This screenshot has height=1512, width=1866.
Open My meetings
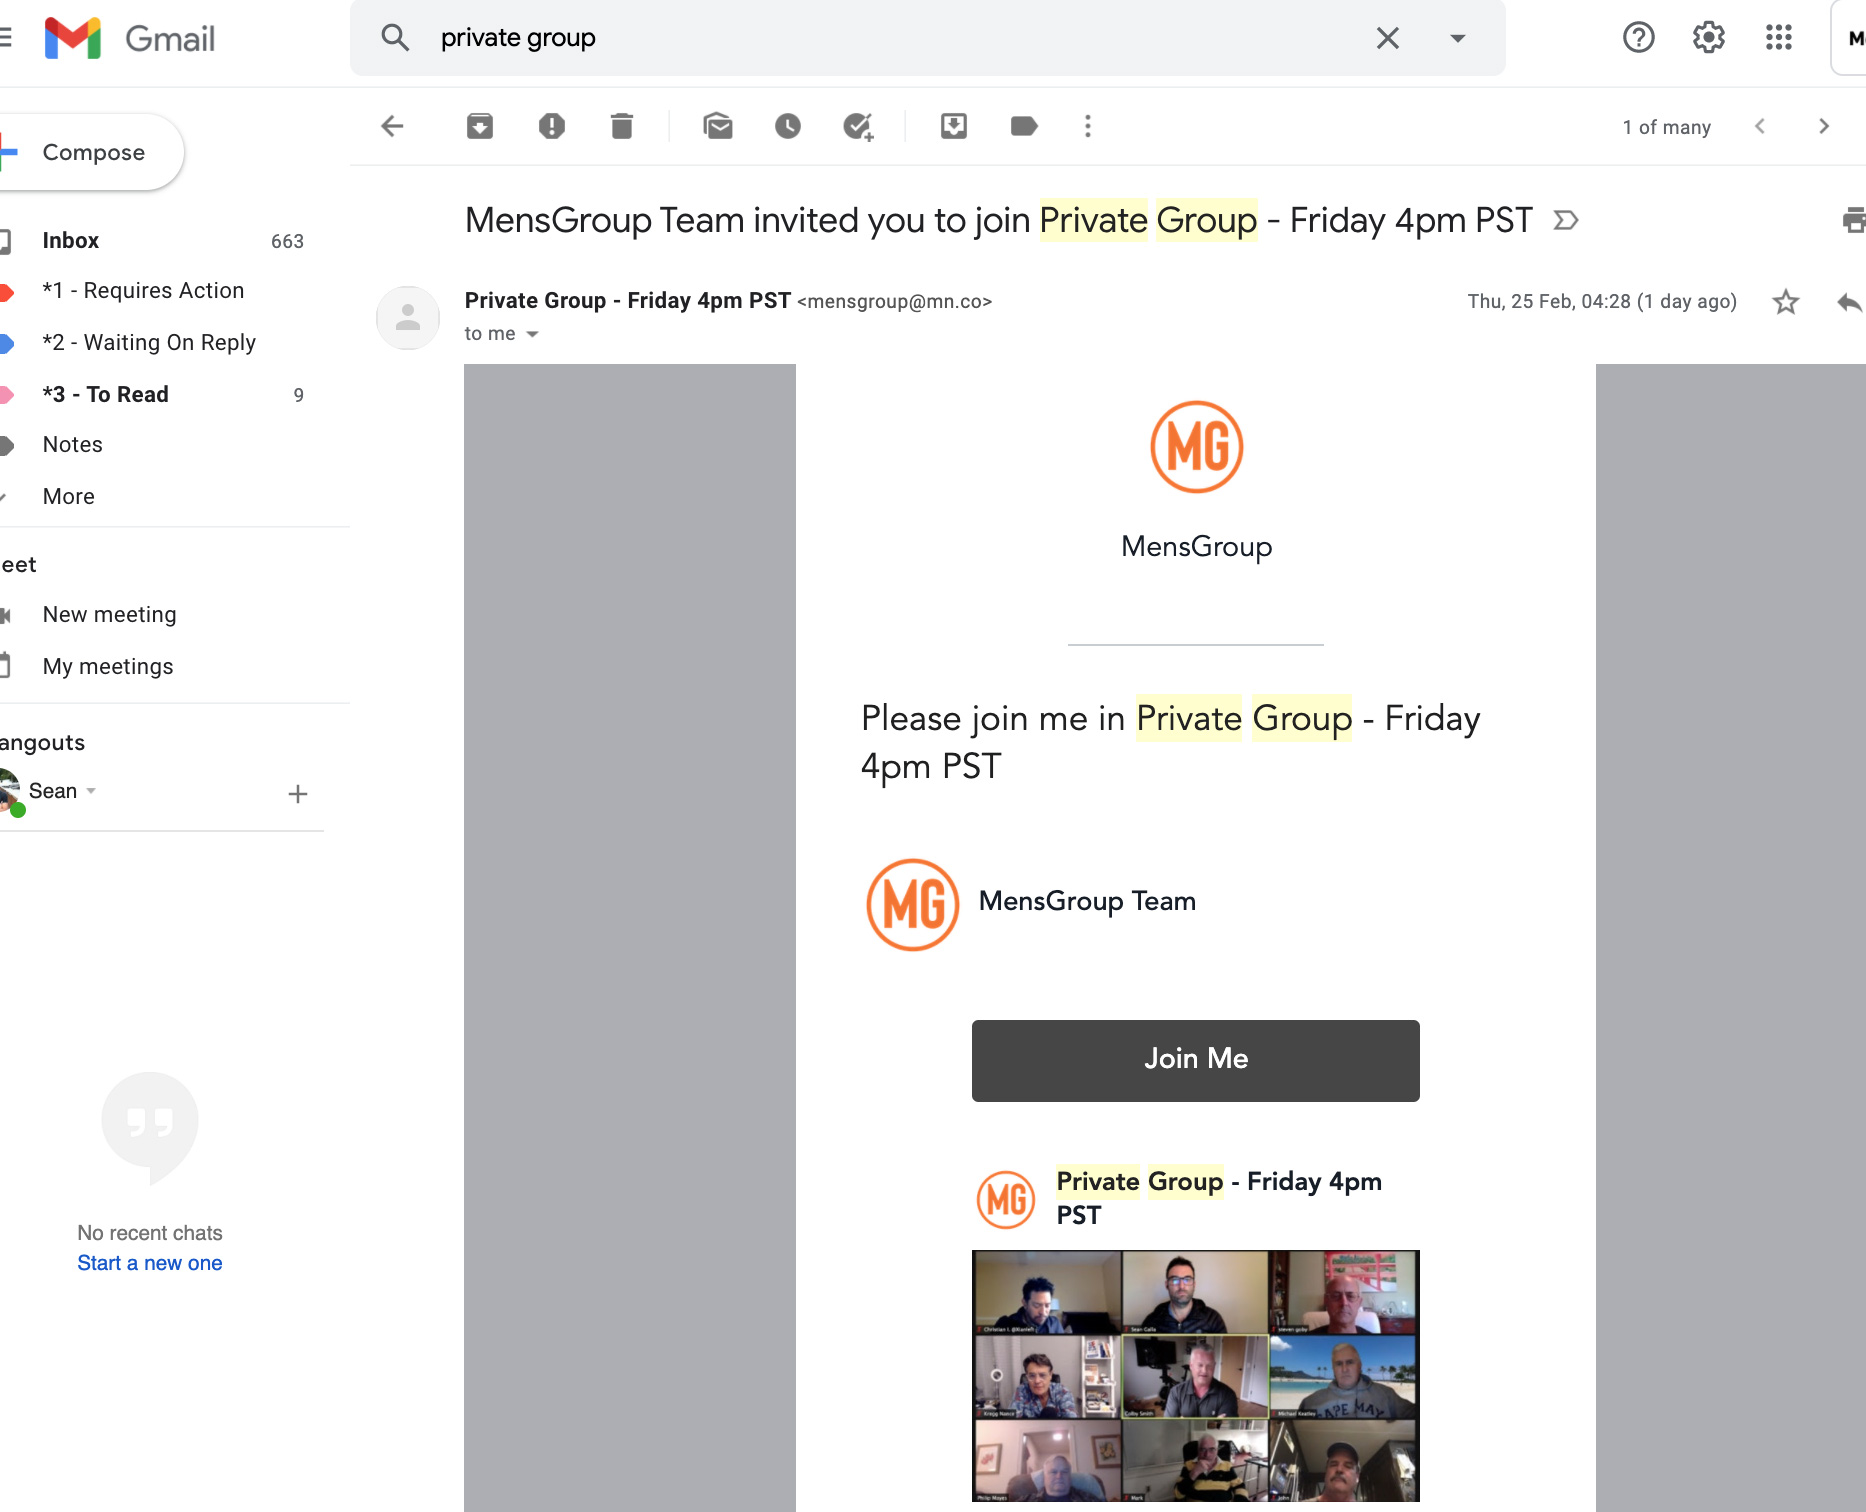107,666
